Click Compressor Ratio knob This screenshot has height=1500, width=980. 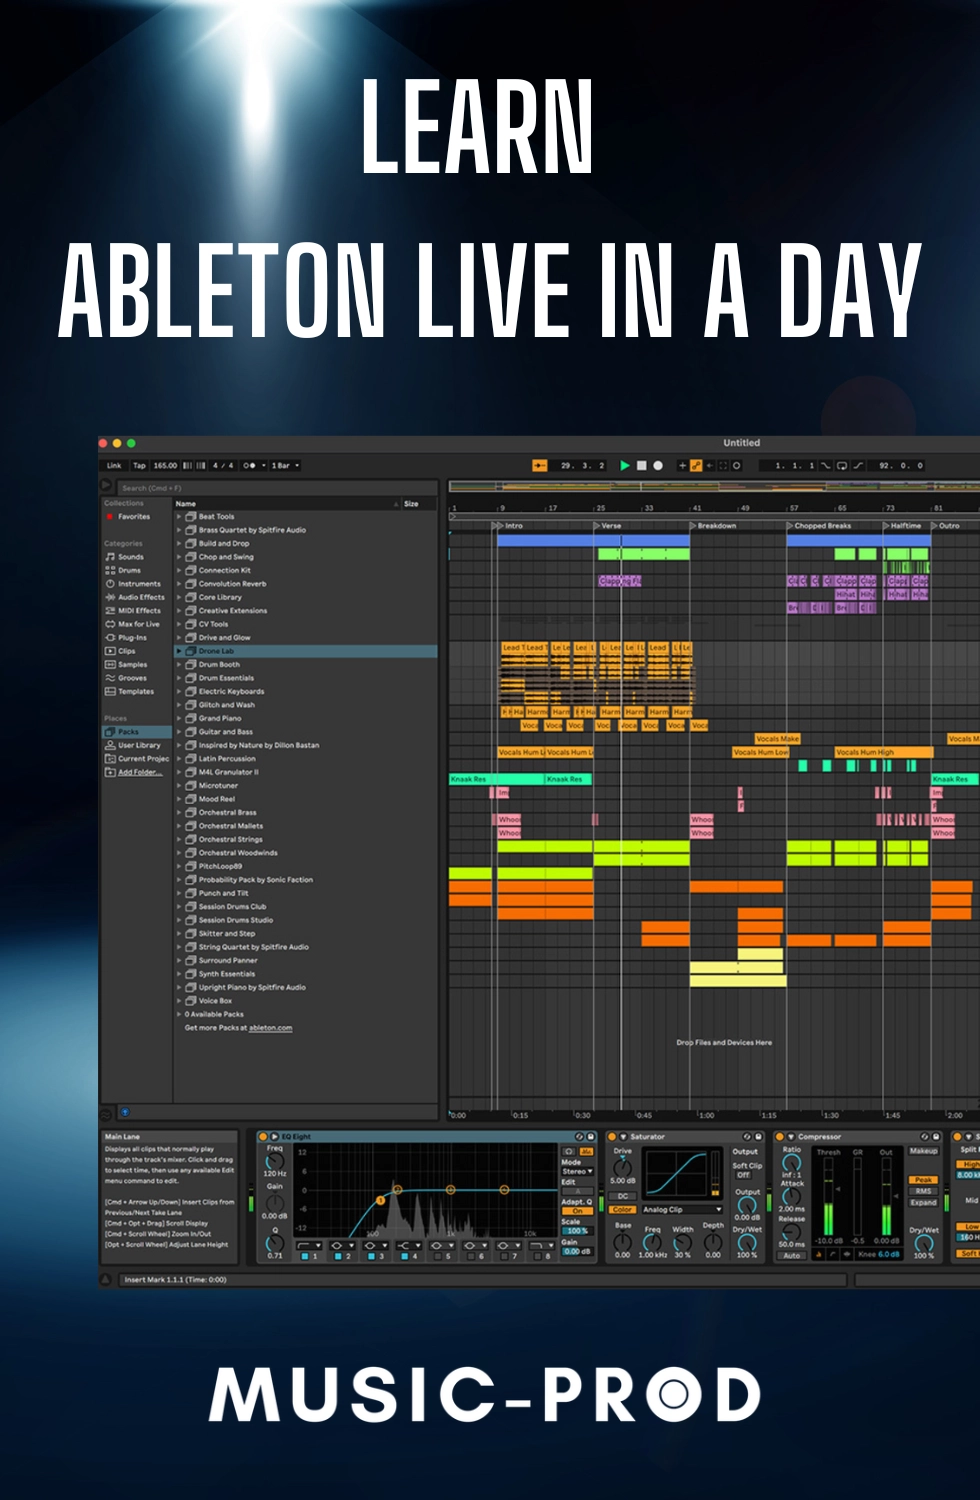[791, 1163]
